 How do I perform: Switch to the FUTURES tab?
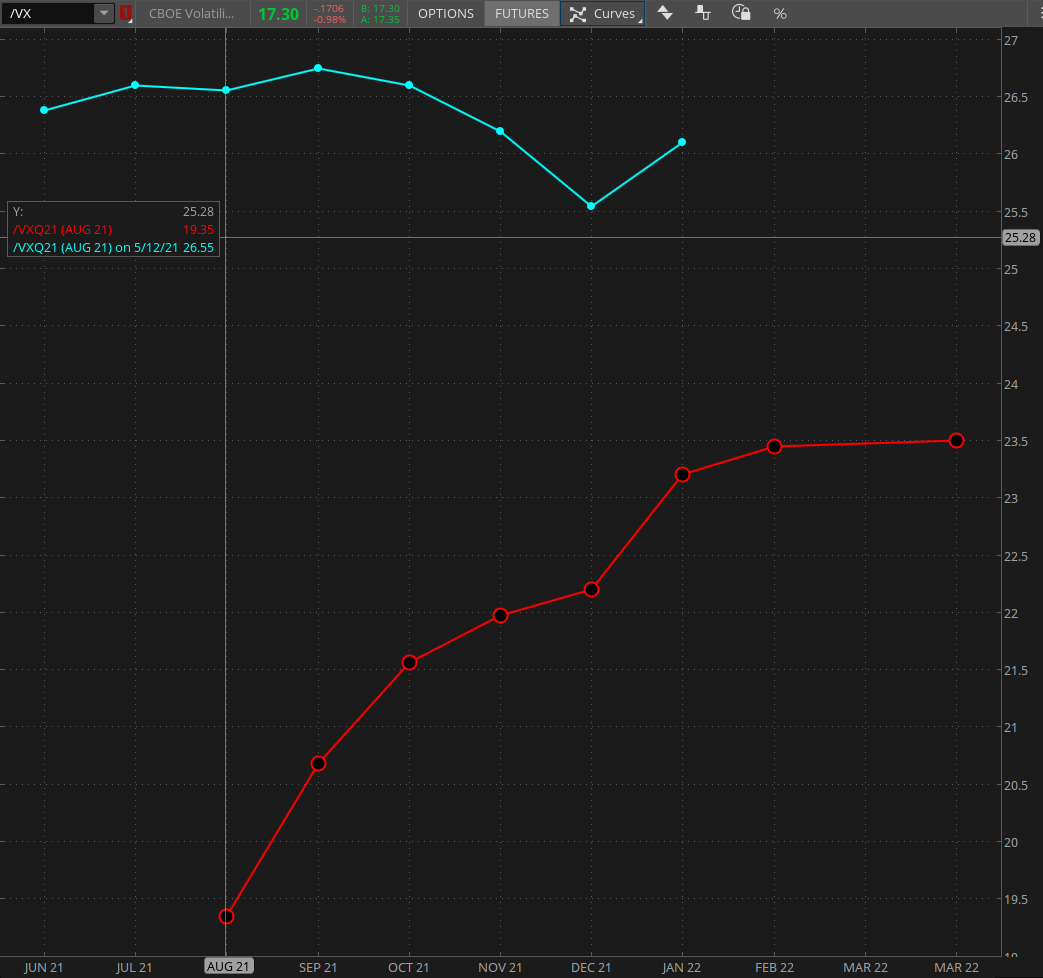[521, 14]
